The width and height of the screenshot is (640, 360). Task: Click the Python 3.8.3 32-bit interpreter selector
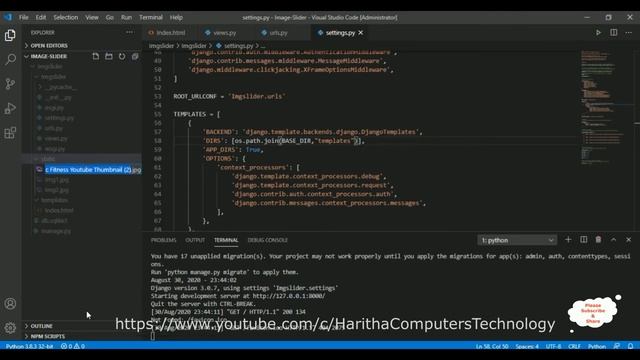(x=29, y=346)
